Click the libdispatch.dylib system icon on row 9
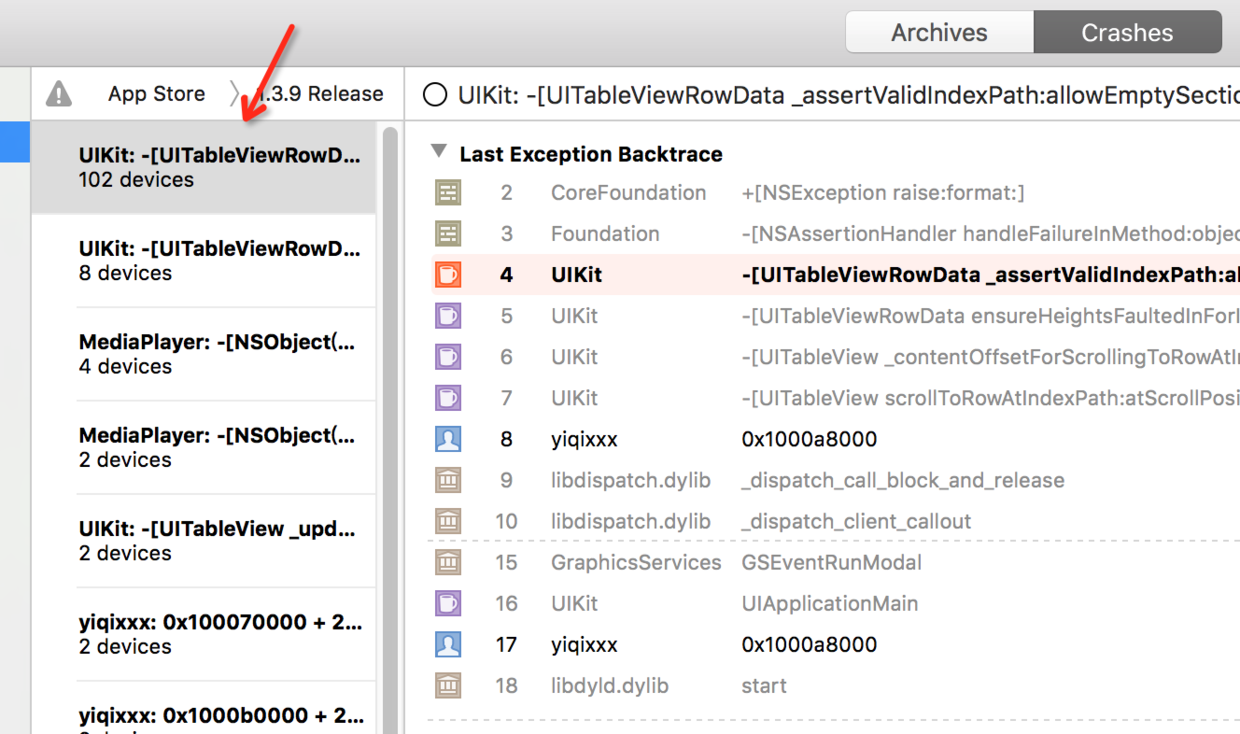This screenshot has width=1240, height=734. click(447, 479)
